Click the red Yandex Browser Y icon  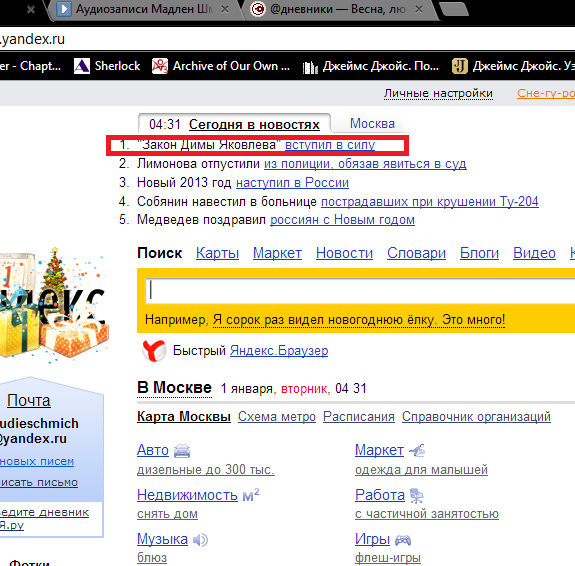(x=154, y=350)
